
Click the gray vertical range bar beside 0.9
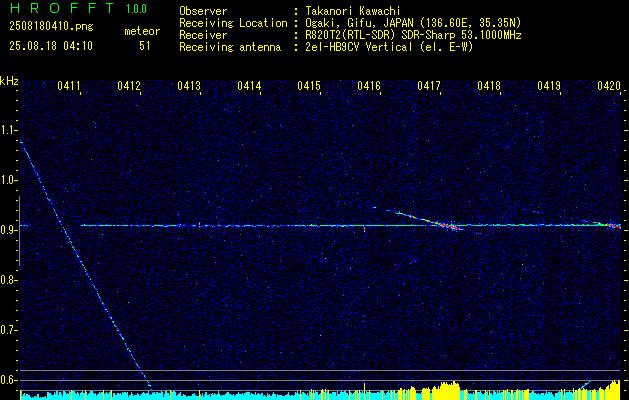coord(19,231)
